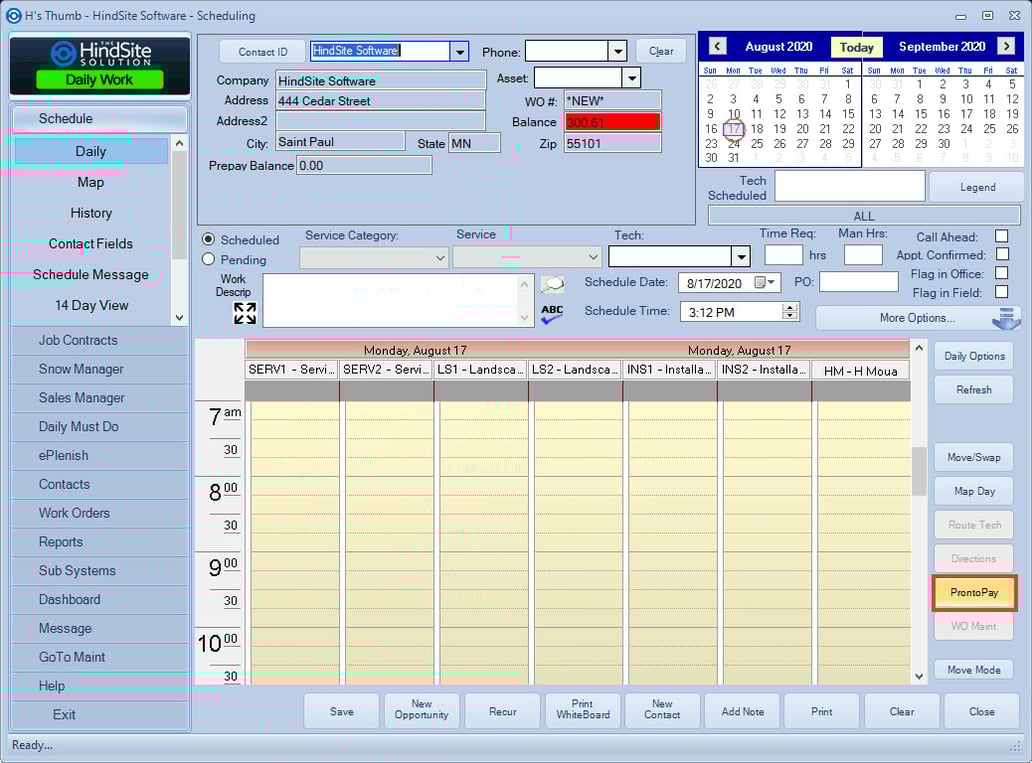Viewport: 1032px width, 763px height.
Task: Open the Schedule Date calendar picker icon
Action: coord(760,283)
